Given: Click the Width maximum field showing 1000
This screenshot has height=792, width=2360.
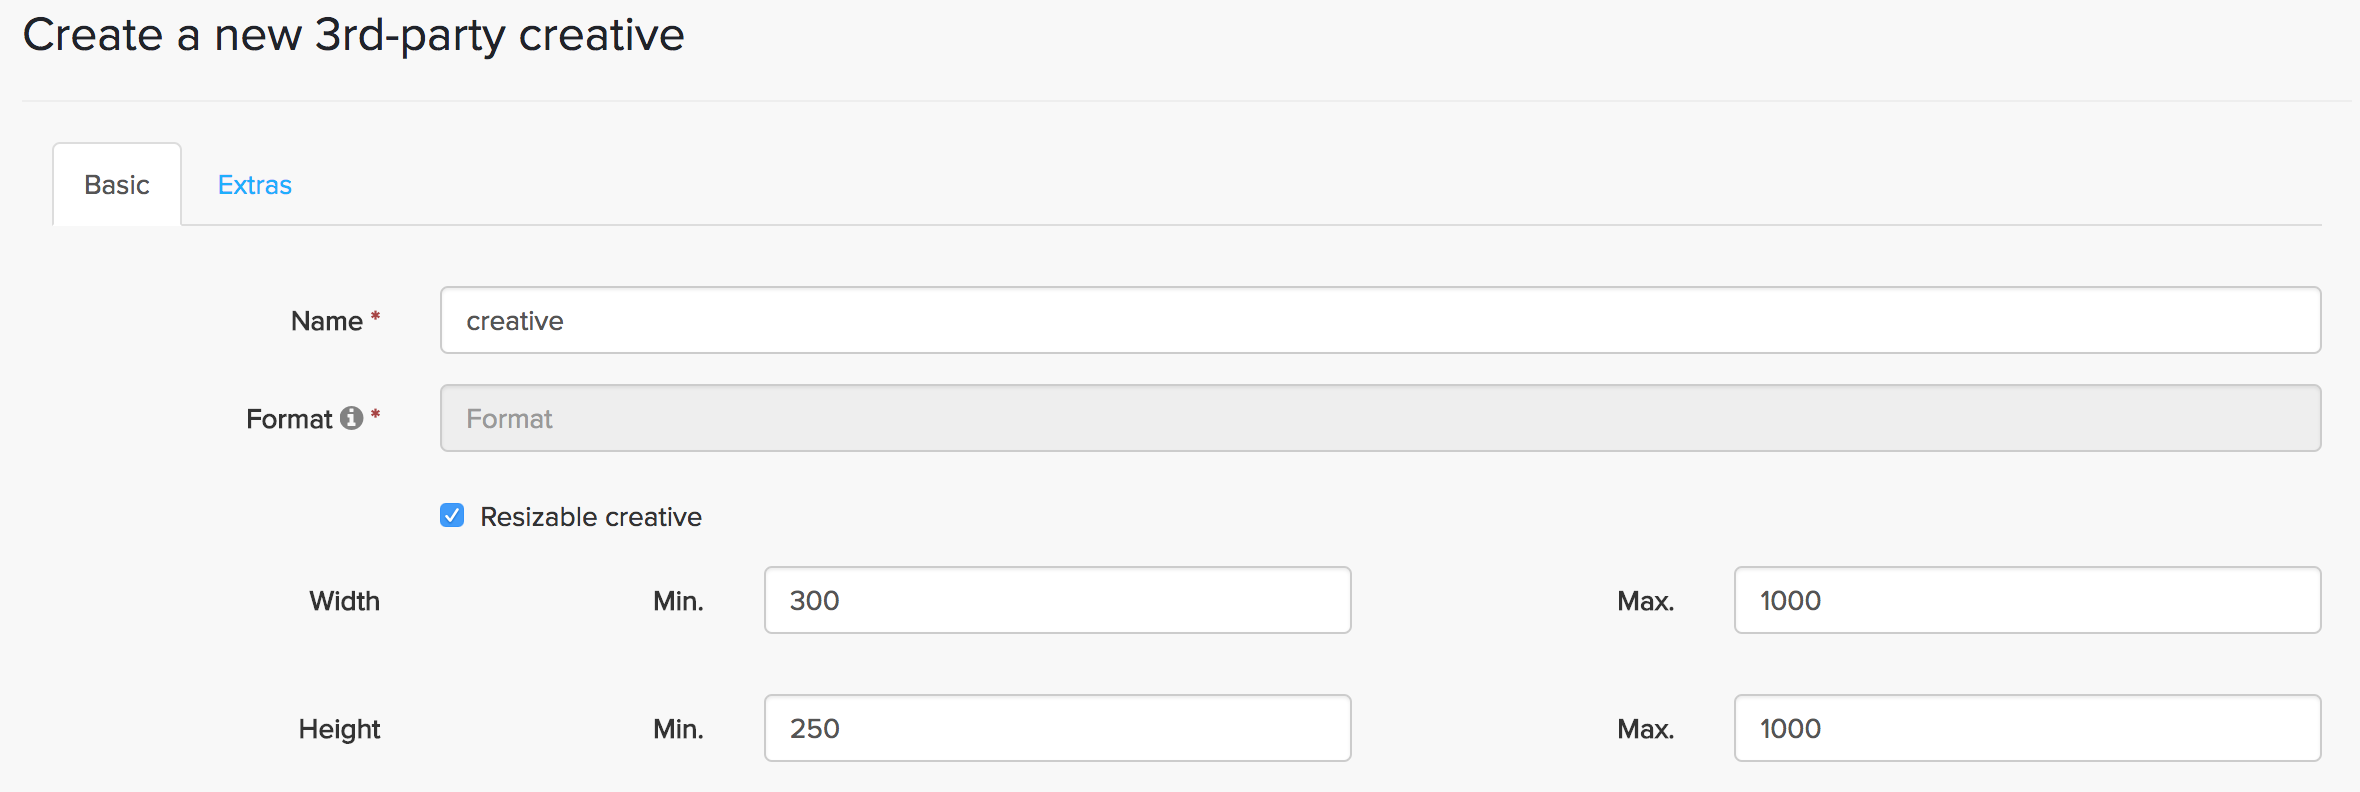Looking at the screenshot, I should [x=2027, y=600].
